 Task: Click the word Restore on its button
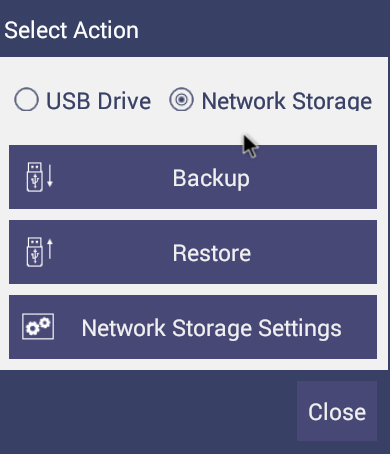212,253
